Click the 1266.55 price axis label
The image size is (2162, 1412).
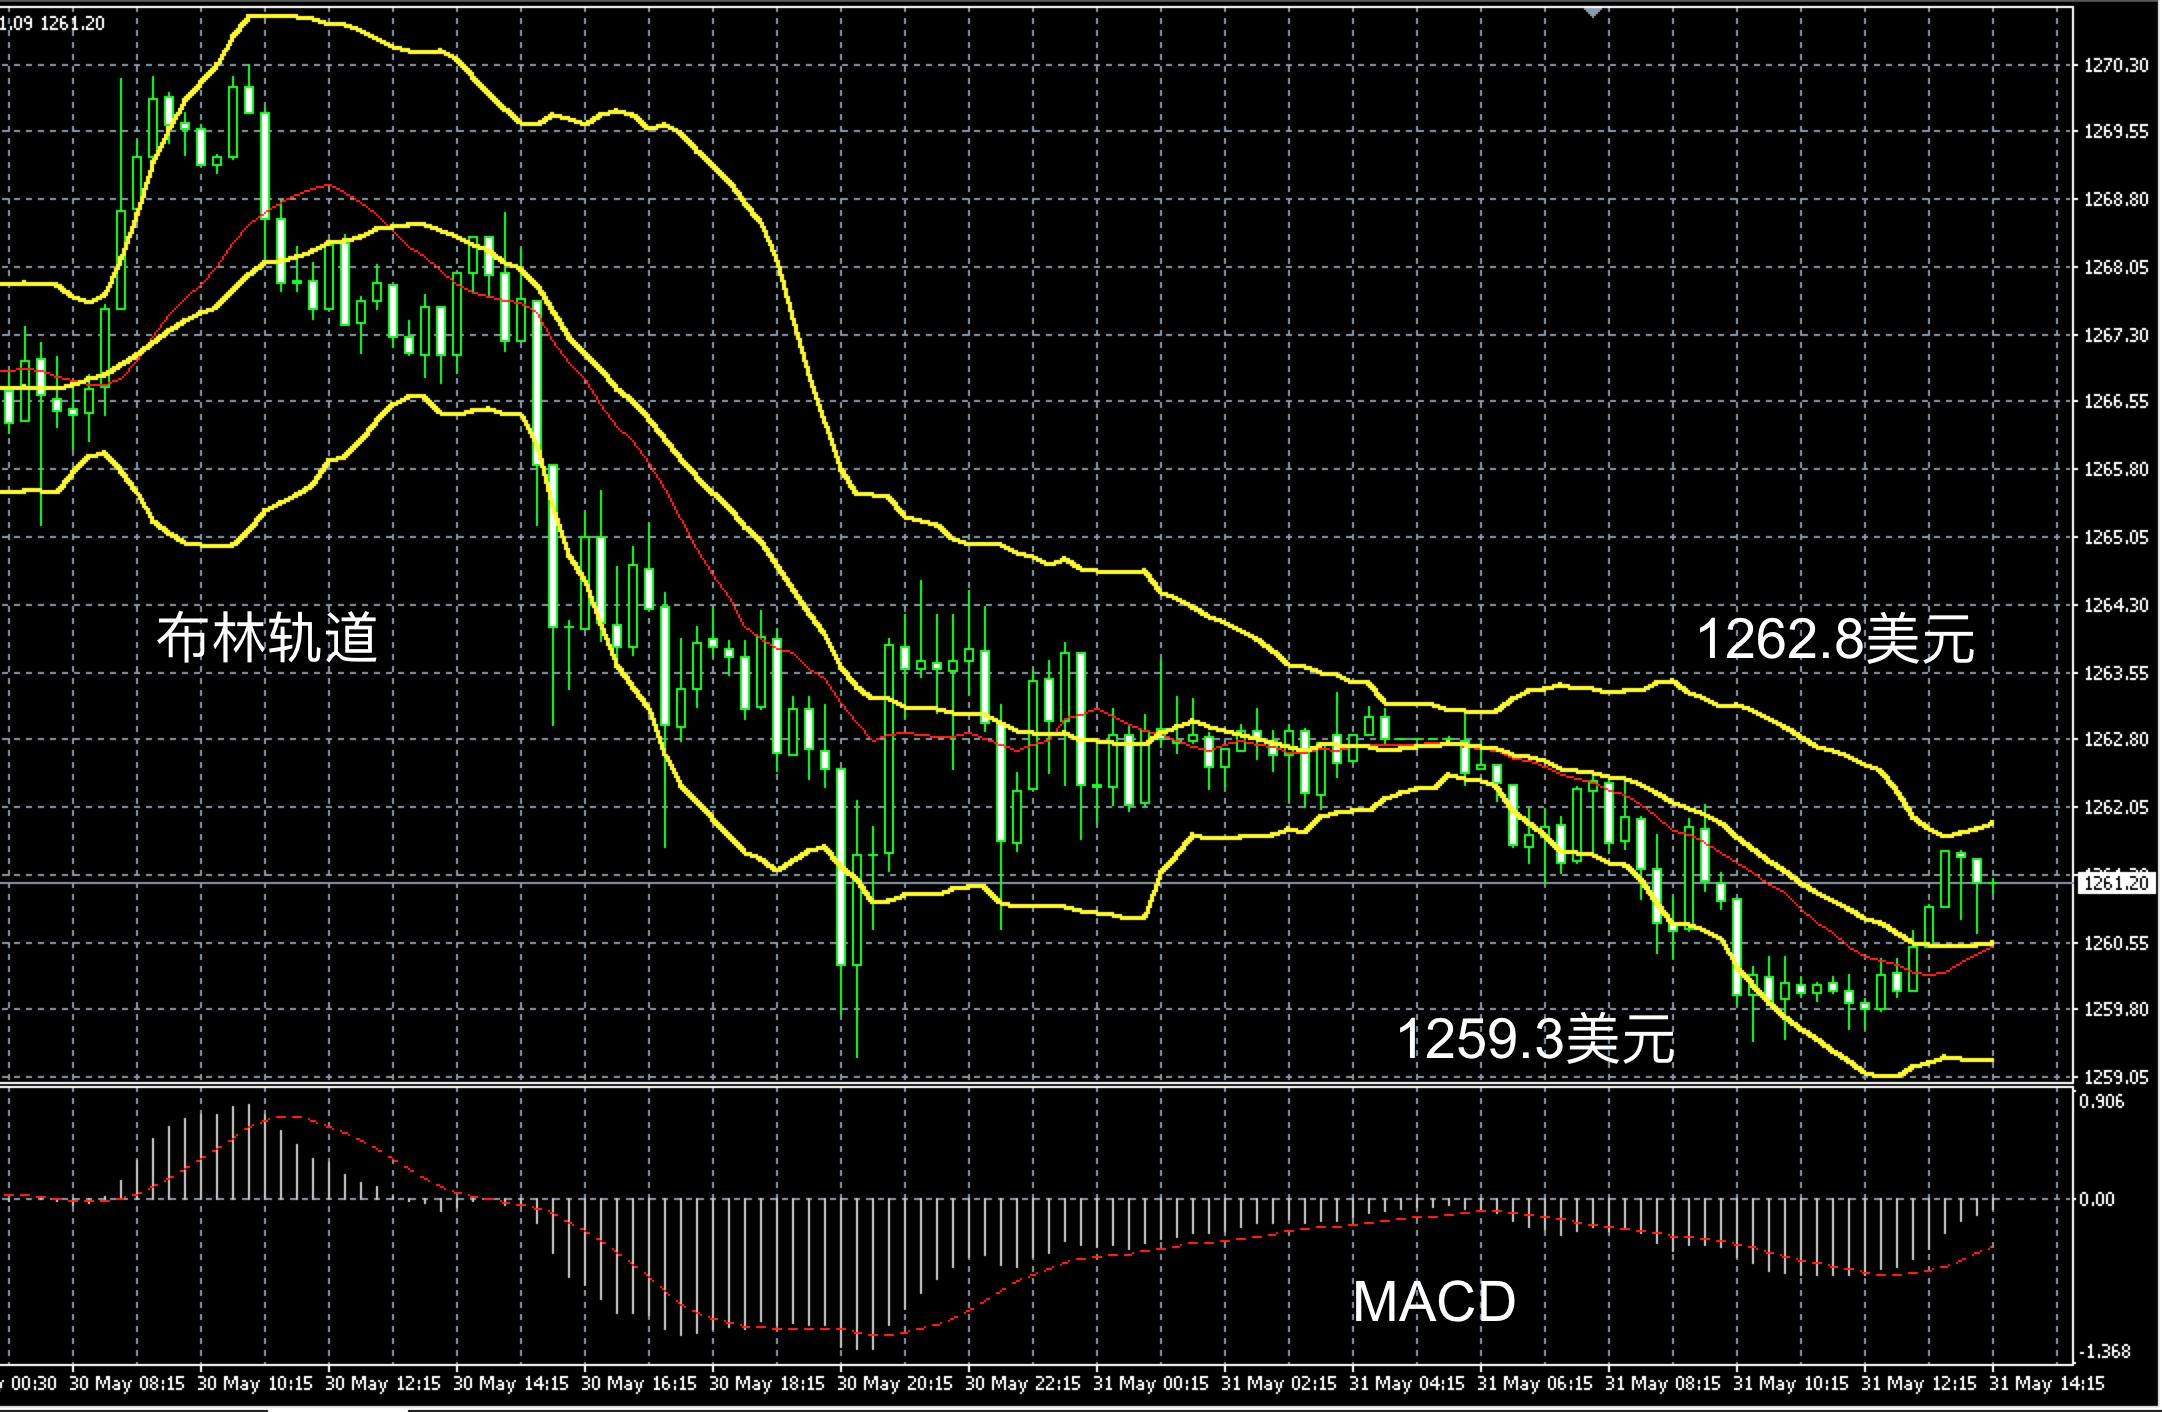pos(2116,401)
